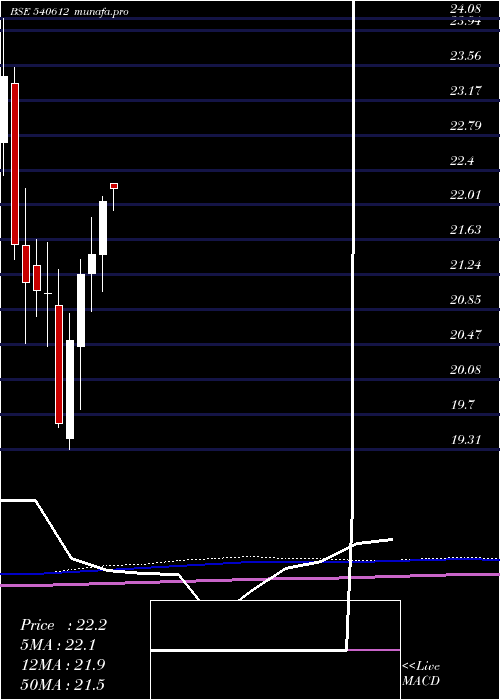The height and width of the screenshot is (700, 500).
Task: Click the 19.31 price axis label
Action: pyautogui.click(x=466, y=440)
